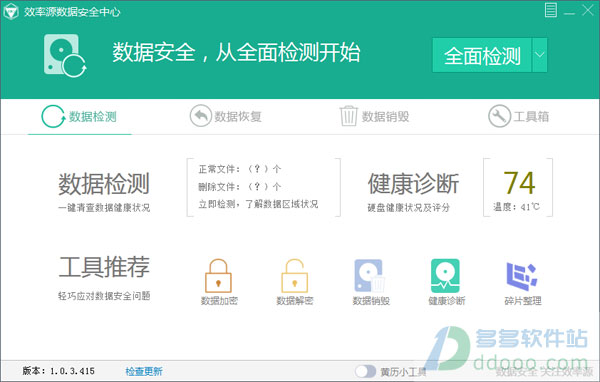
Task: Switch to the 数据恢复 tab
Action: pos(226,116)
